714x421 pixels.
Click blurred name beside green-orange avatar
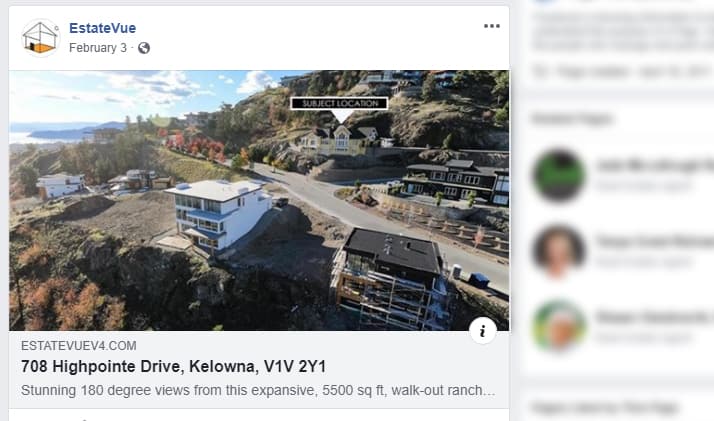pos(655,317)
